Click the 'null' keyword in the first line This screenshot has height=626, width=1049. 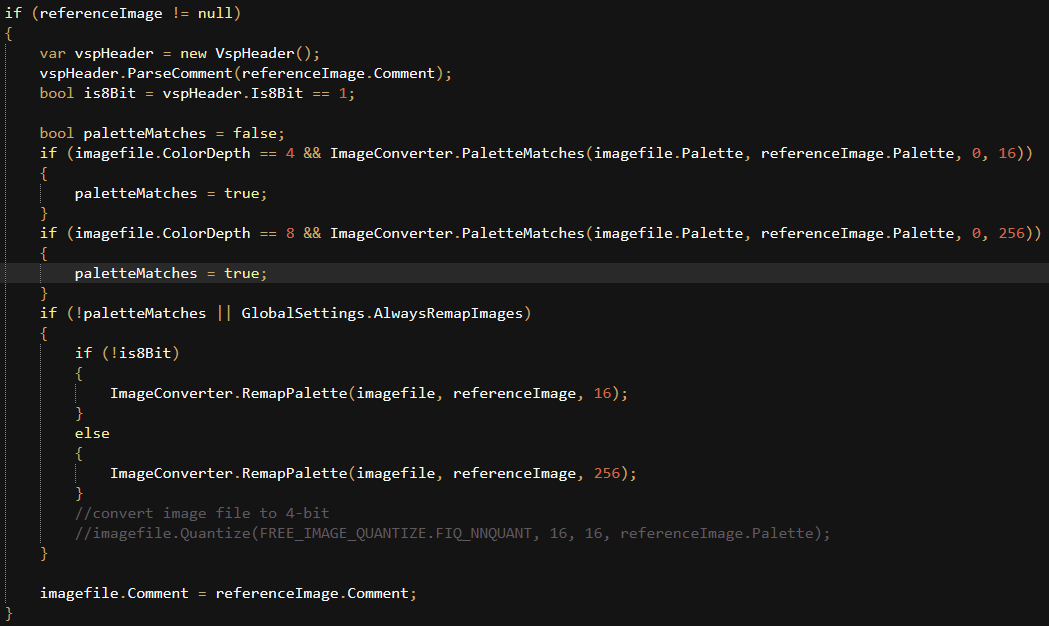point(215,13)
